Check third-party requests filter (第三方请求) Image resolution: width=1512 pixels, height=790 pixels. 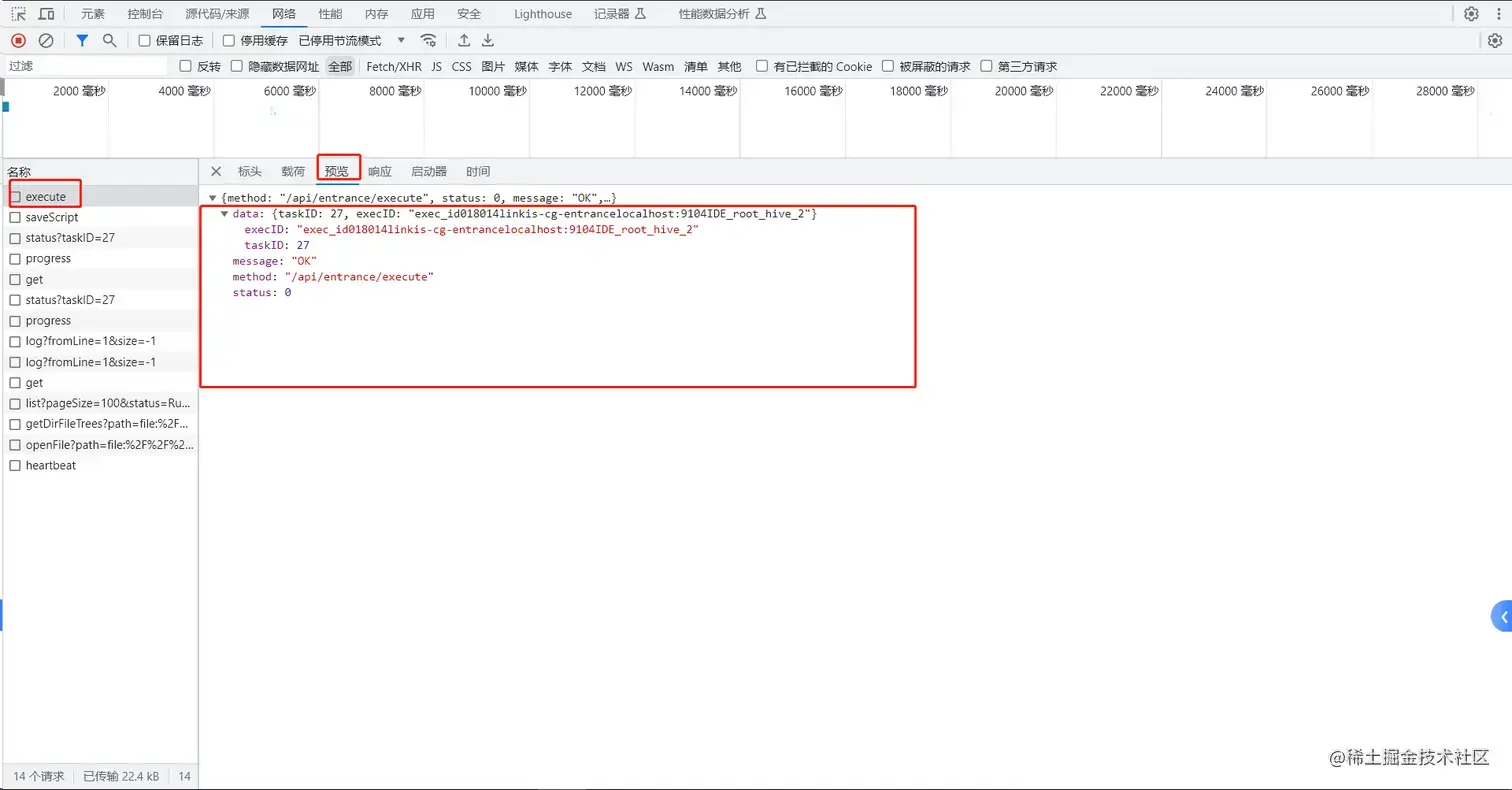(x=986, y=66)
